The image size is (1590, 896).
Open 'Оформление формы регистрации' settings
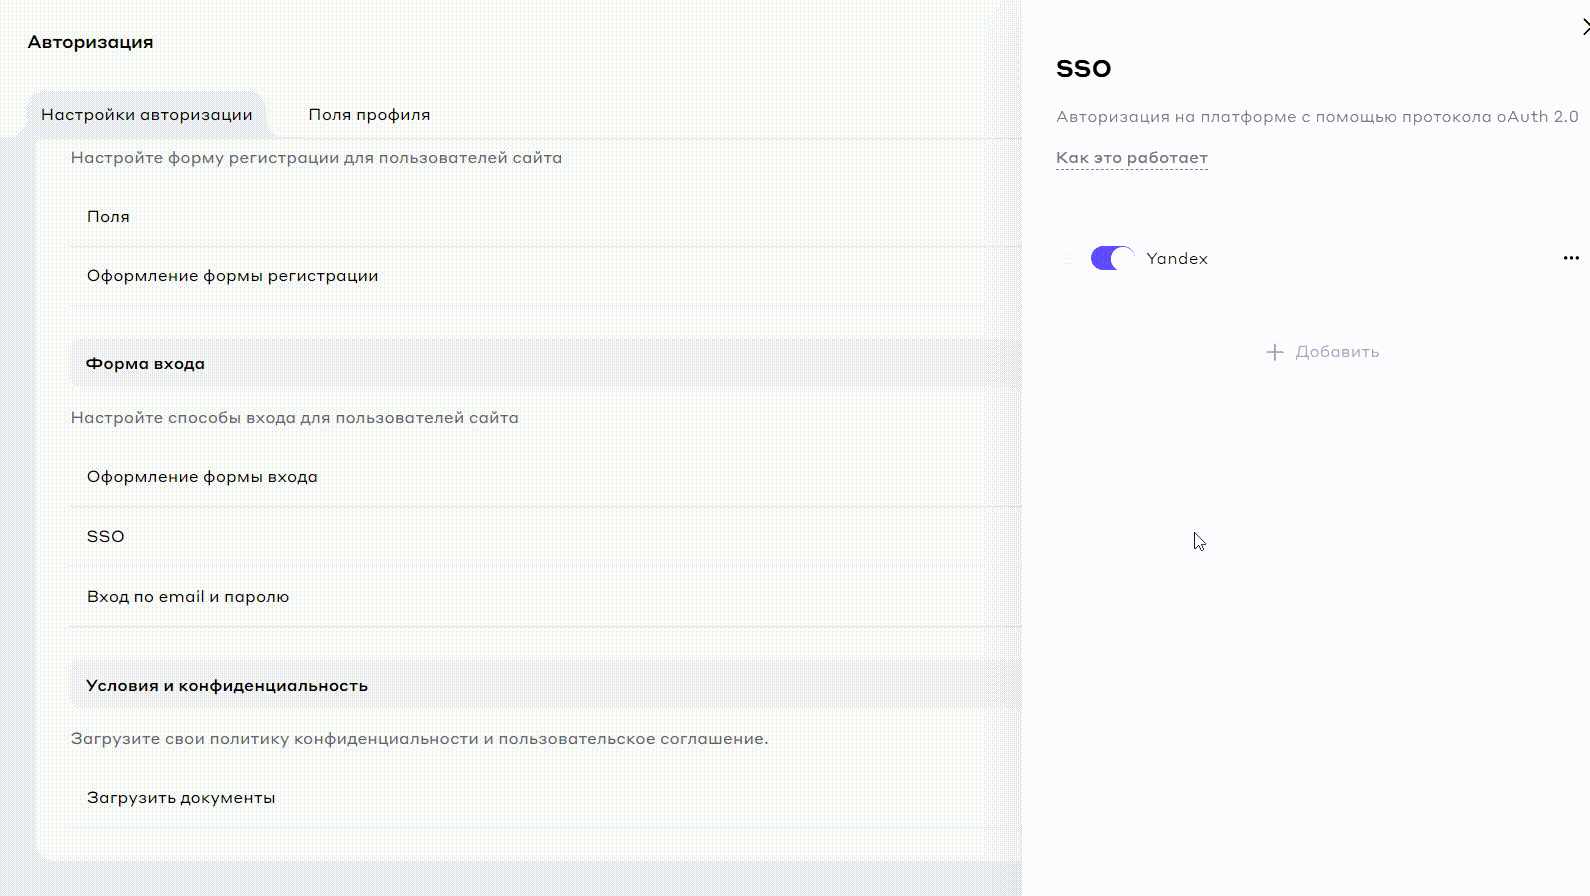tap(232, 276)
